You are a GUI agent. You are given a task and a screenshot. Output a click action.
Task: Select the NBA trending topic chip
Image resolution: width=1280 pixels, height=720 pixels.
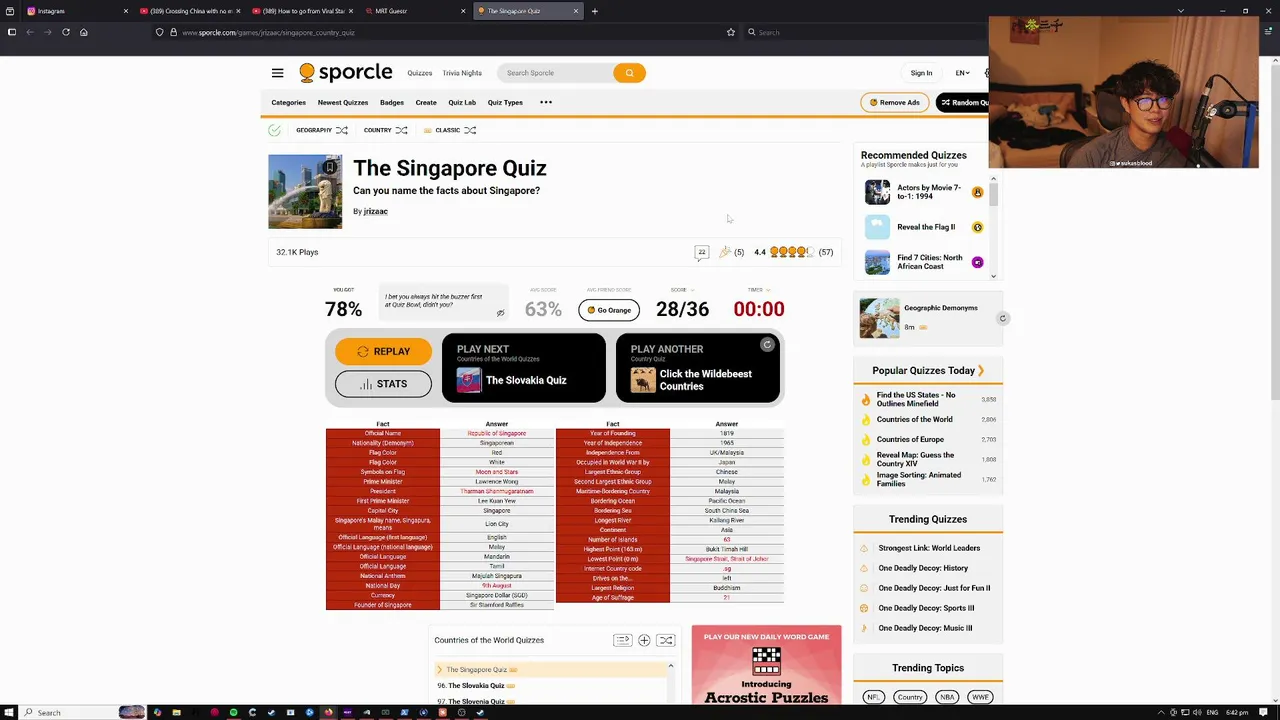point(947,697)
